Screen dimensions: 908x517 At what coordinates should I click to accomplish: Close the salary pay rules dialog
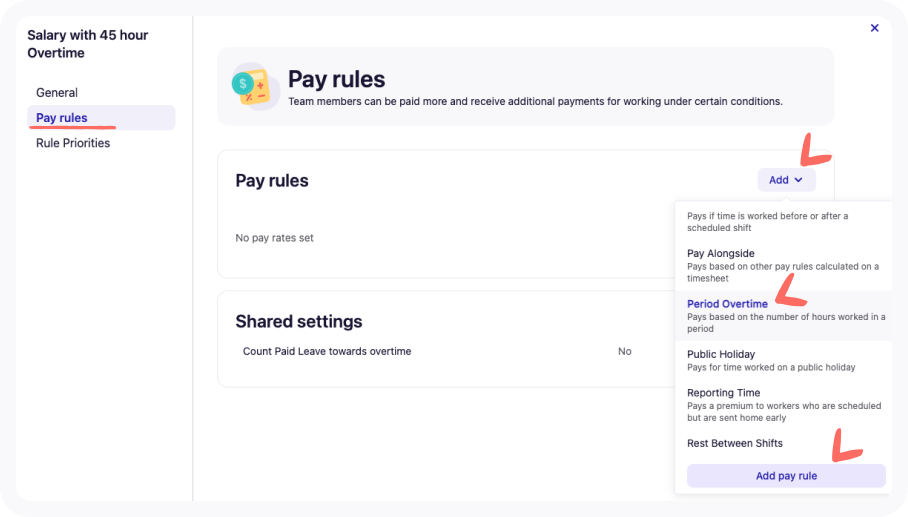pos(874,28)
